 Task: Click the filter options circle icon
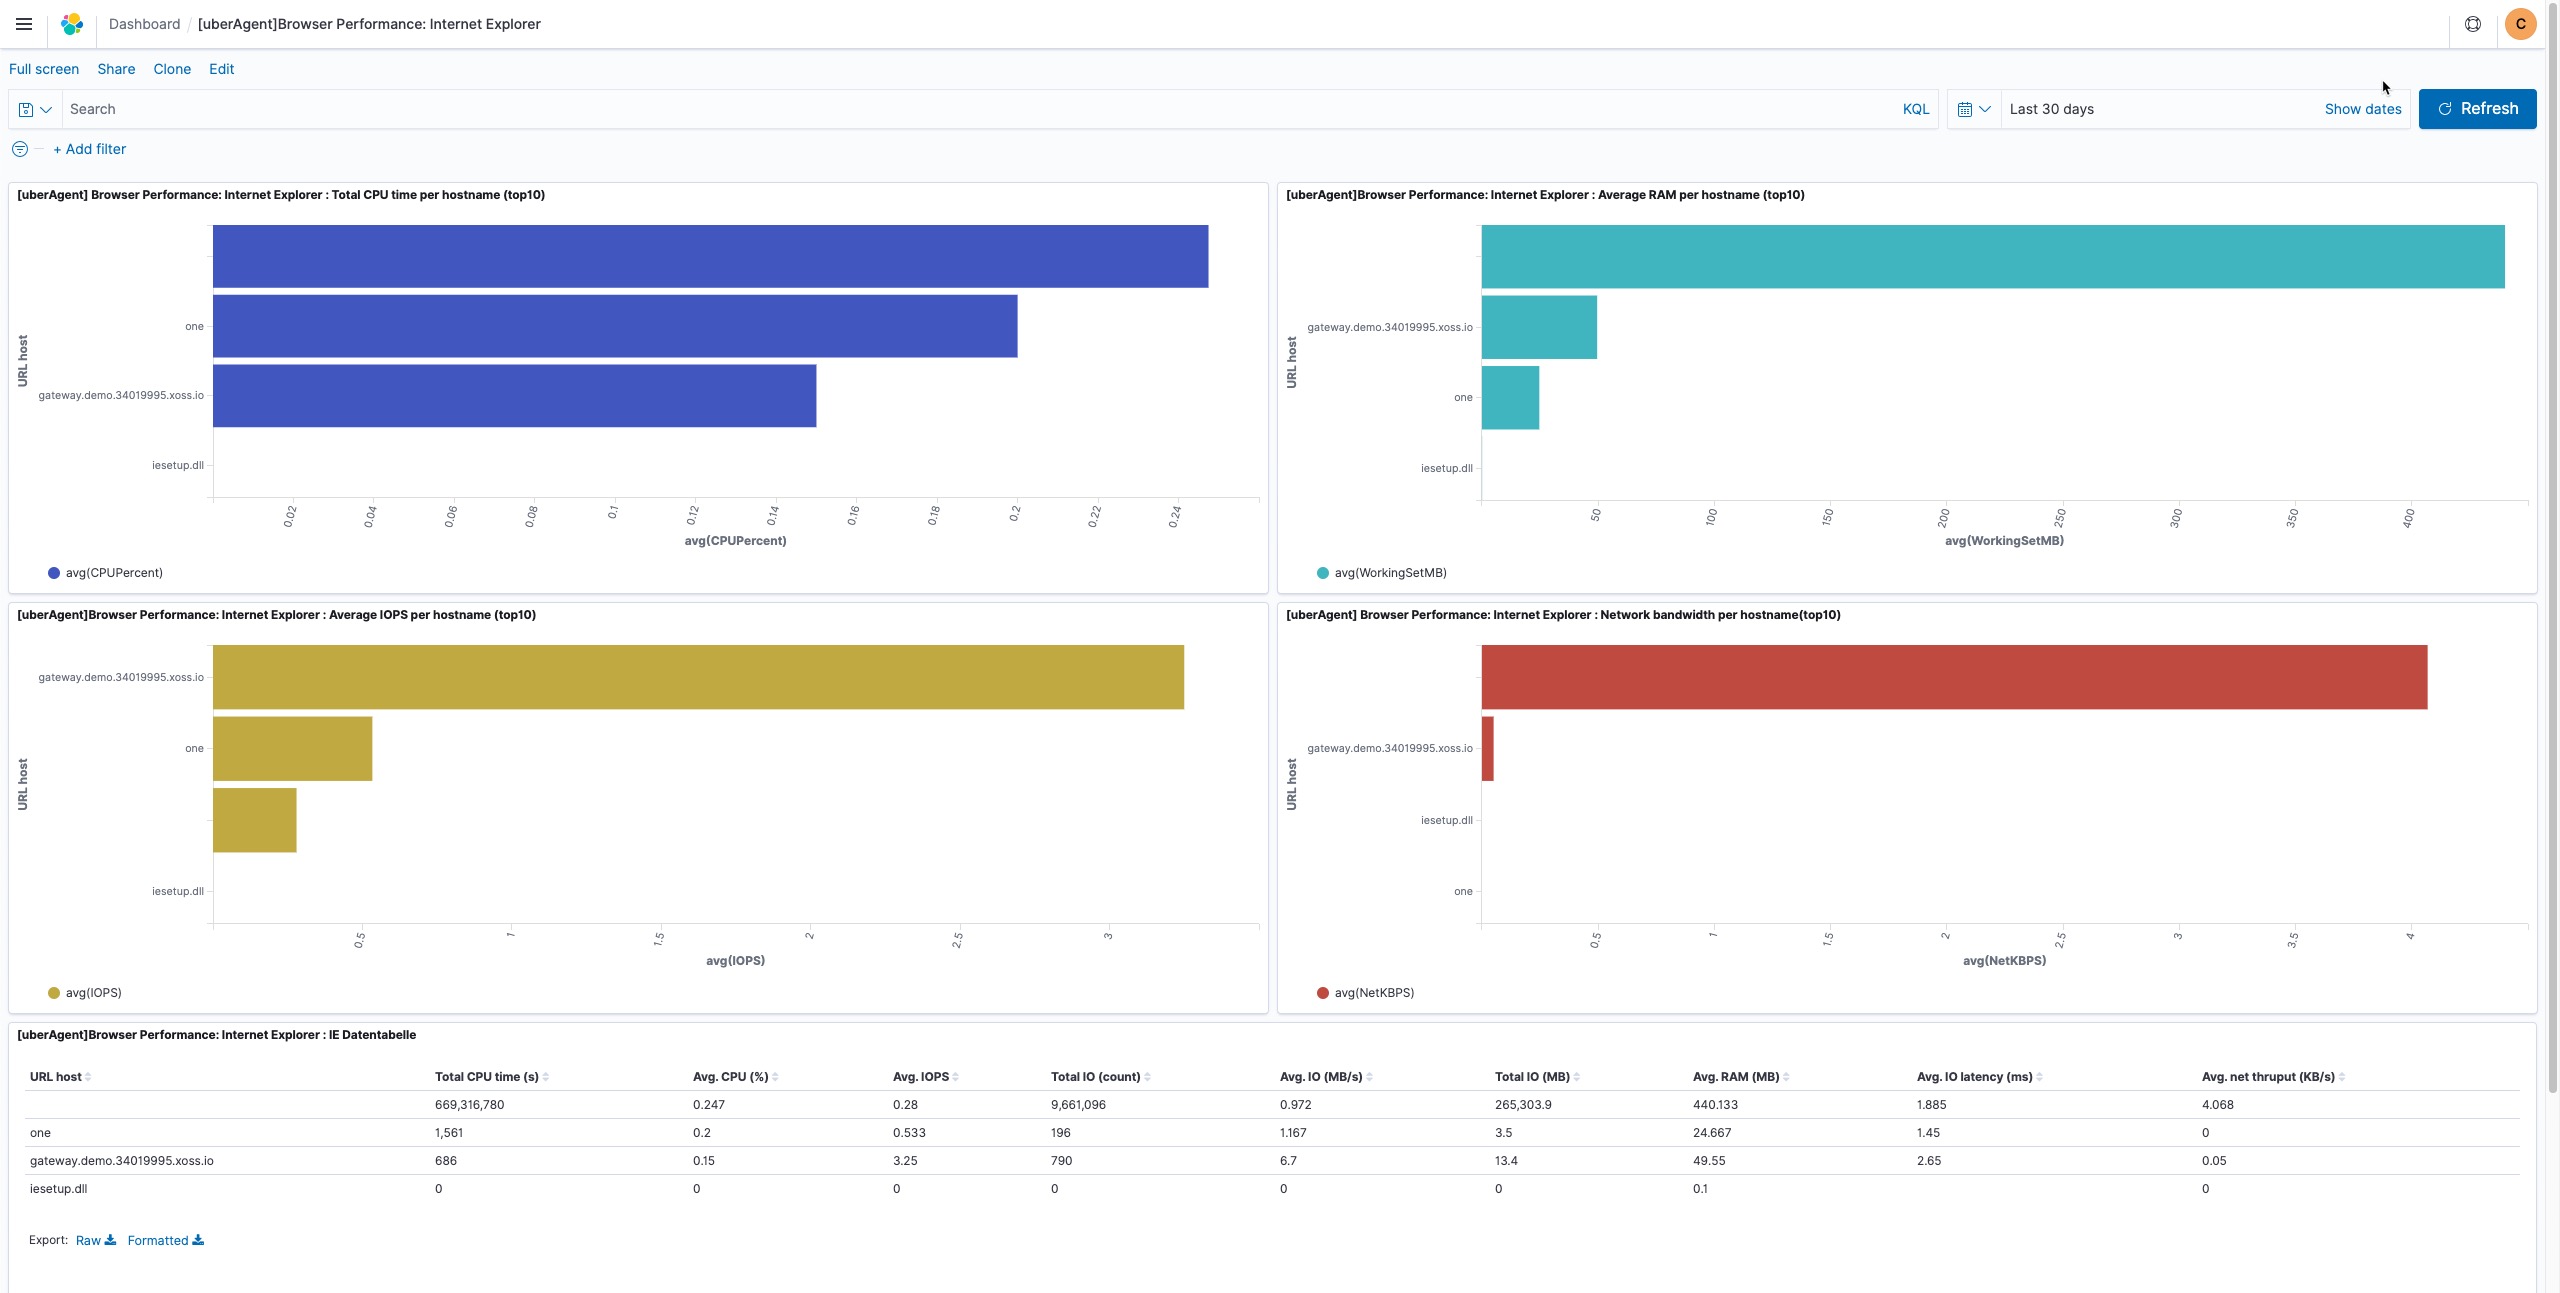[x=19, y=149]
